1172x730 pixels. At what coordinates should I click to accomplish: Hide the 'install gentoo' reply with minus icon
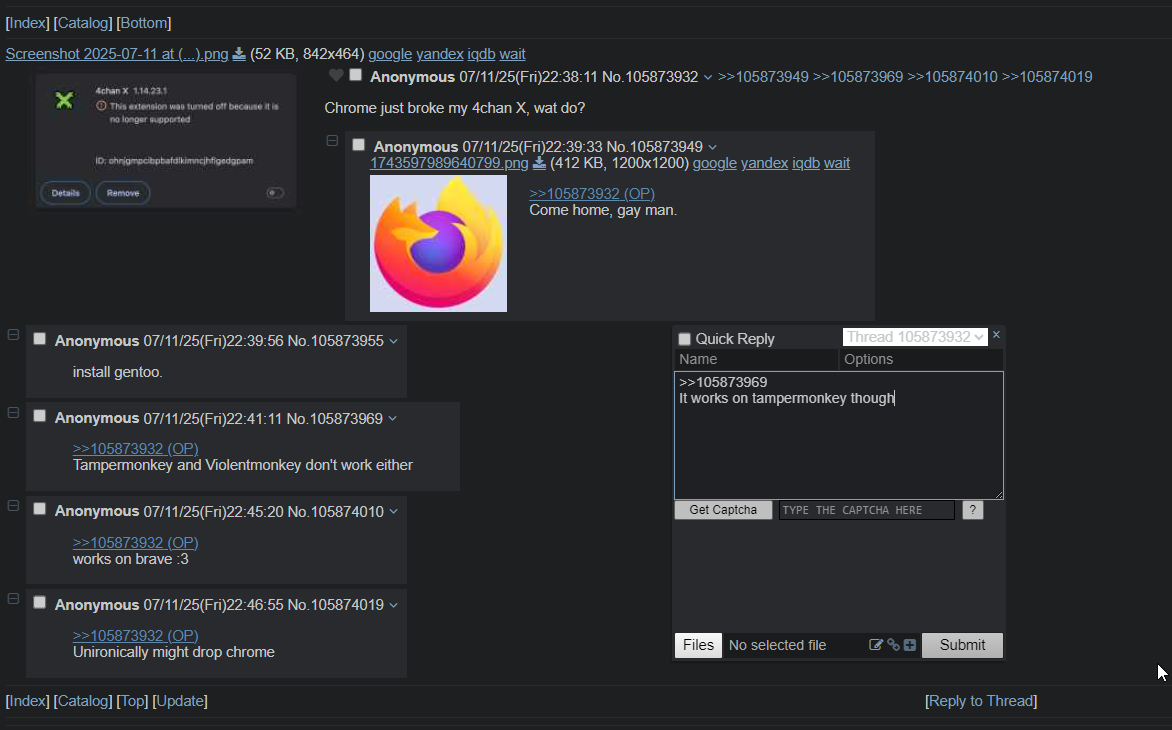click(x=13, y=335)
